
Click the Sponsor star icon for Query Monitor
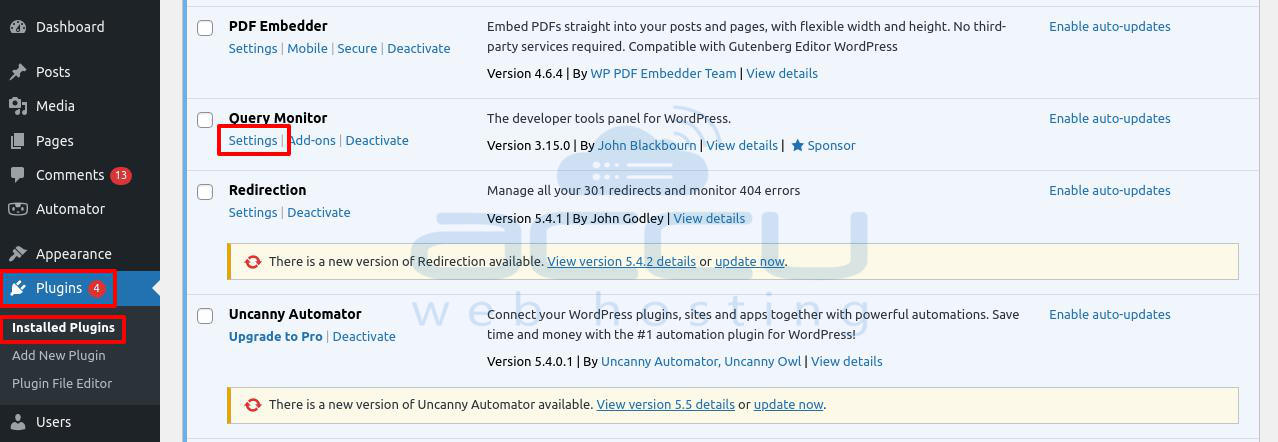tap(798, 145)
